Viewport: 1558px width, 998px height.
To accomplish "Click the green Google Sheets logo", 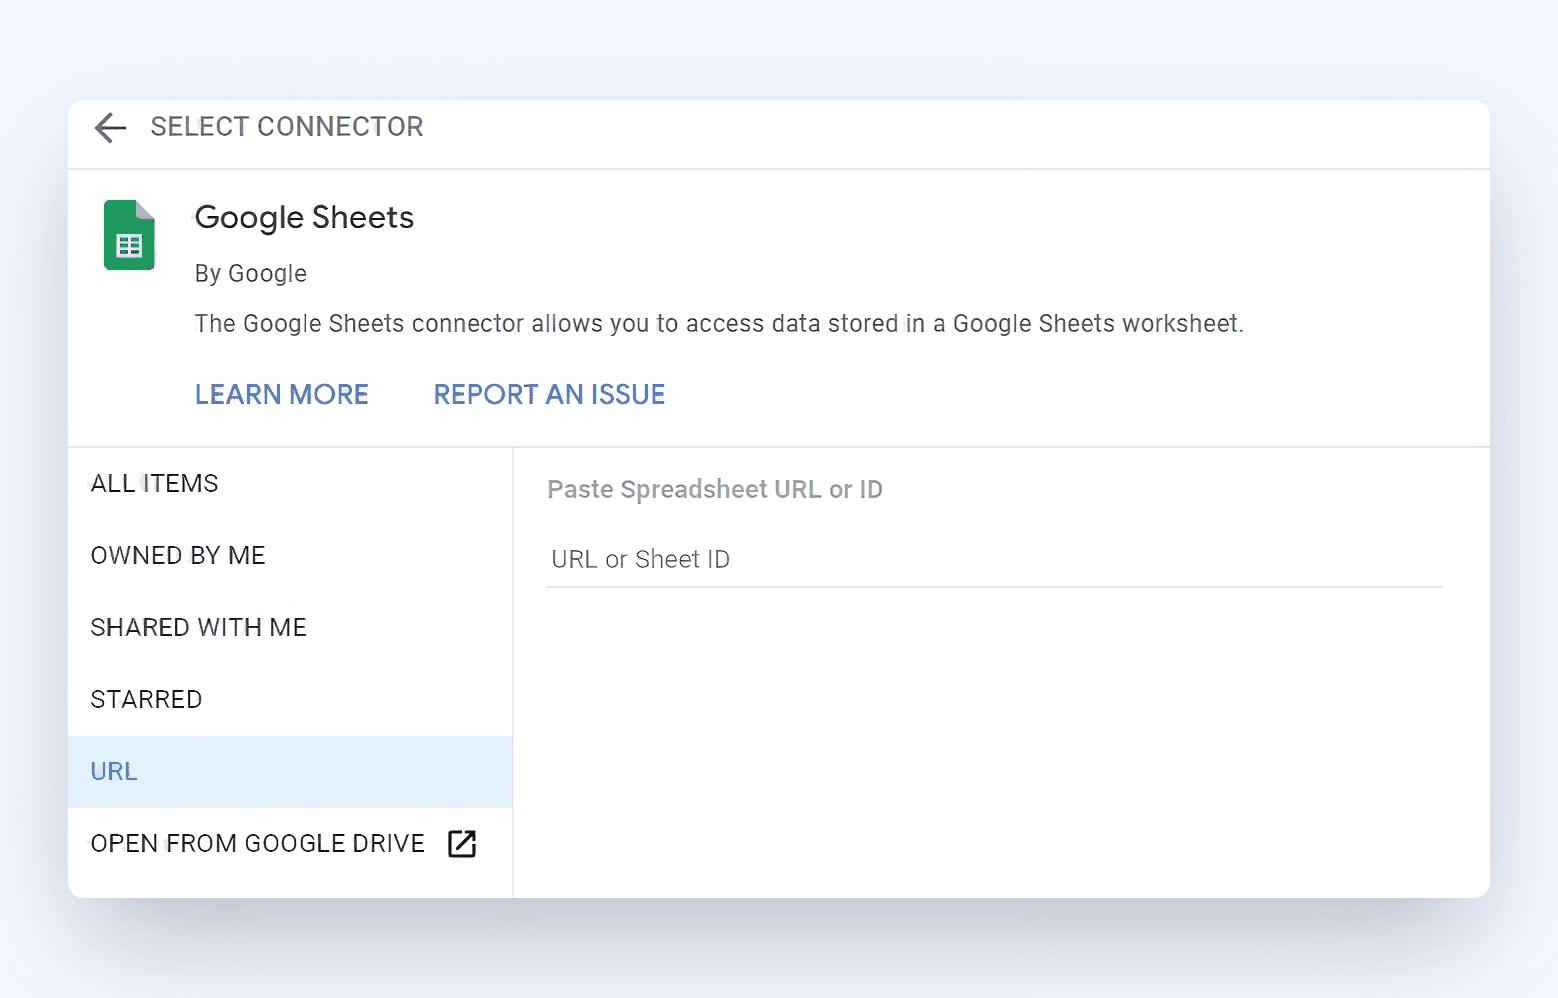I will point(130,236).
